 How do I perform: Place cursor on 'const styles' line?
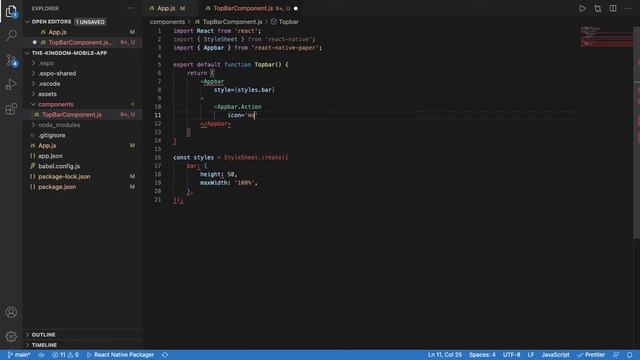pos(231,157)
